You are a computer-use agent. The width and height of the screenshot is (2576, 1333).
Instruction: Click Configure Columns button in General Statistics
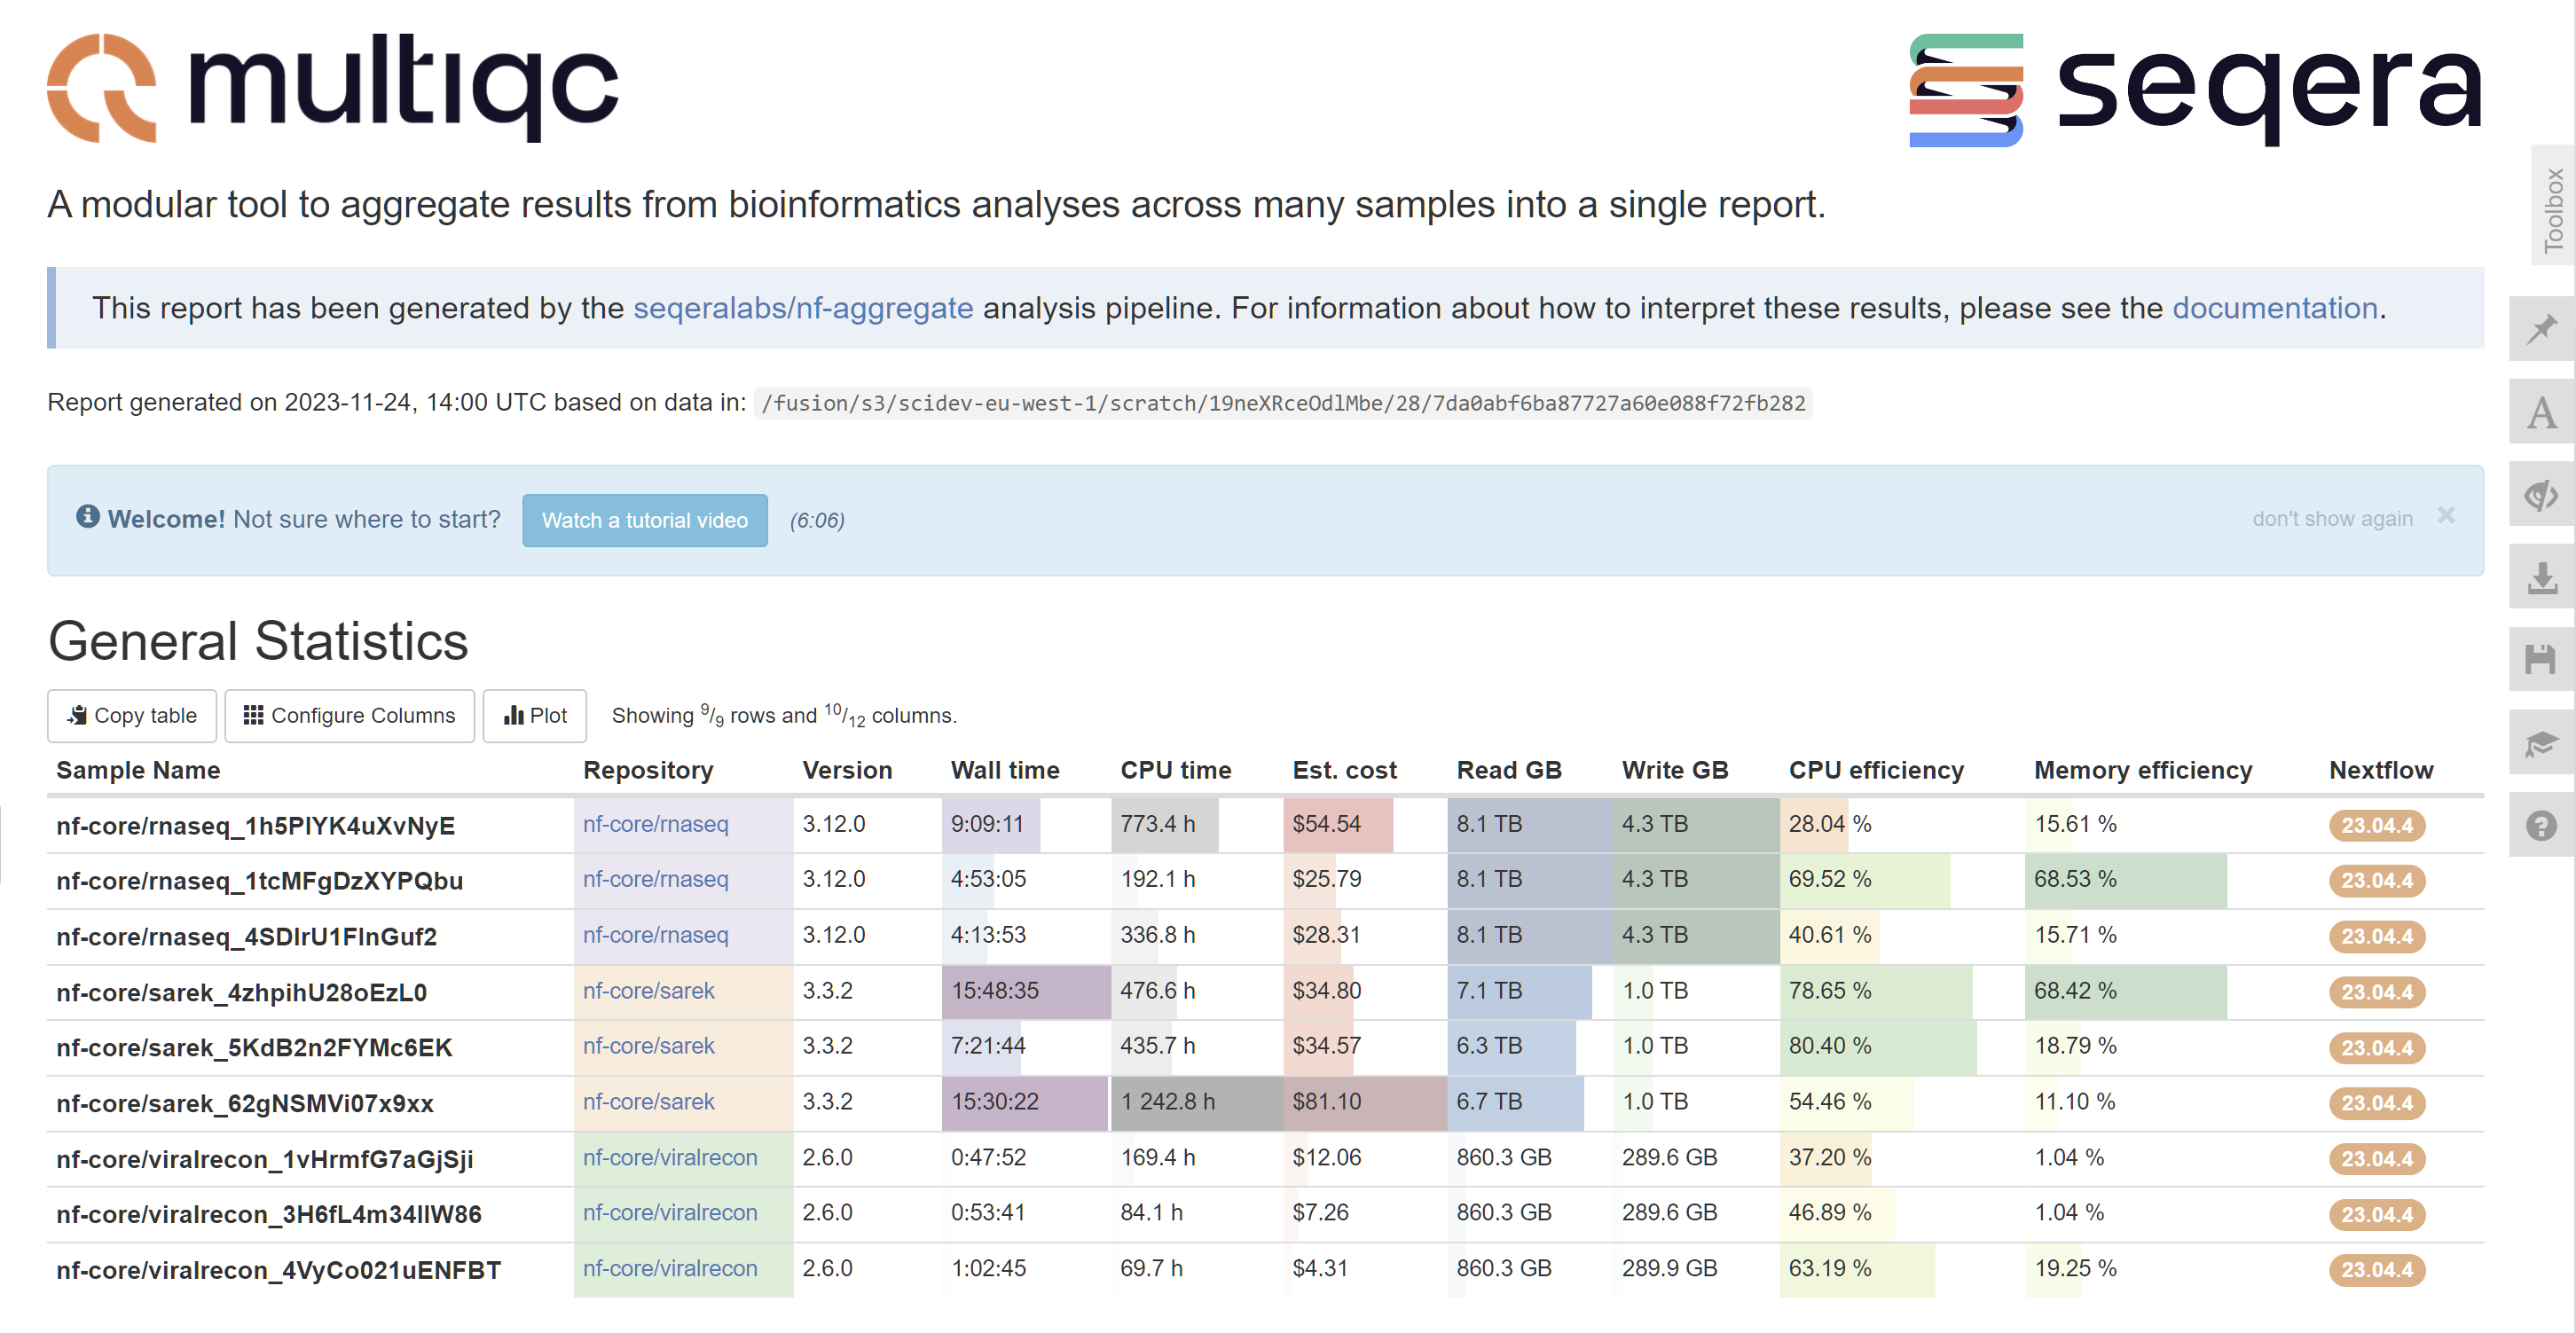(x=347, y=714)
